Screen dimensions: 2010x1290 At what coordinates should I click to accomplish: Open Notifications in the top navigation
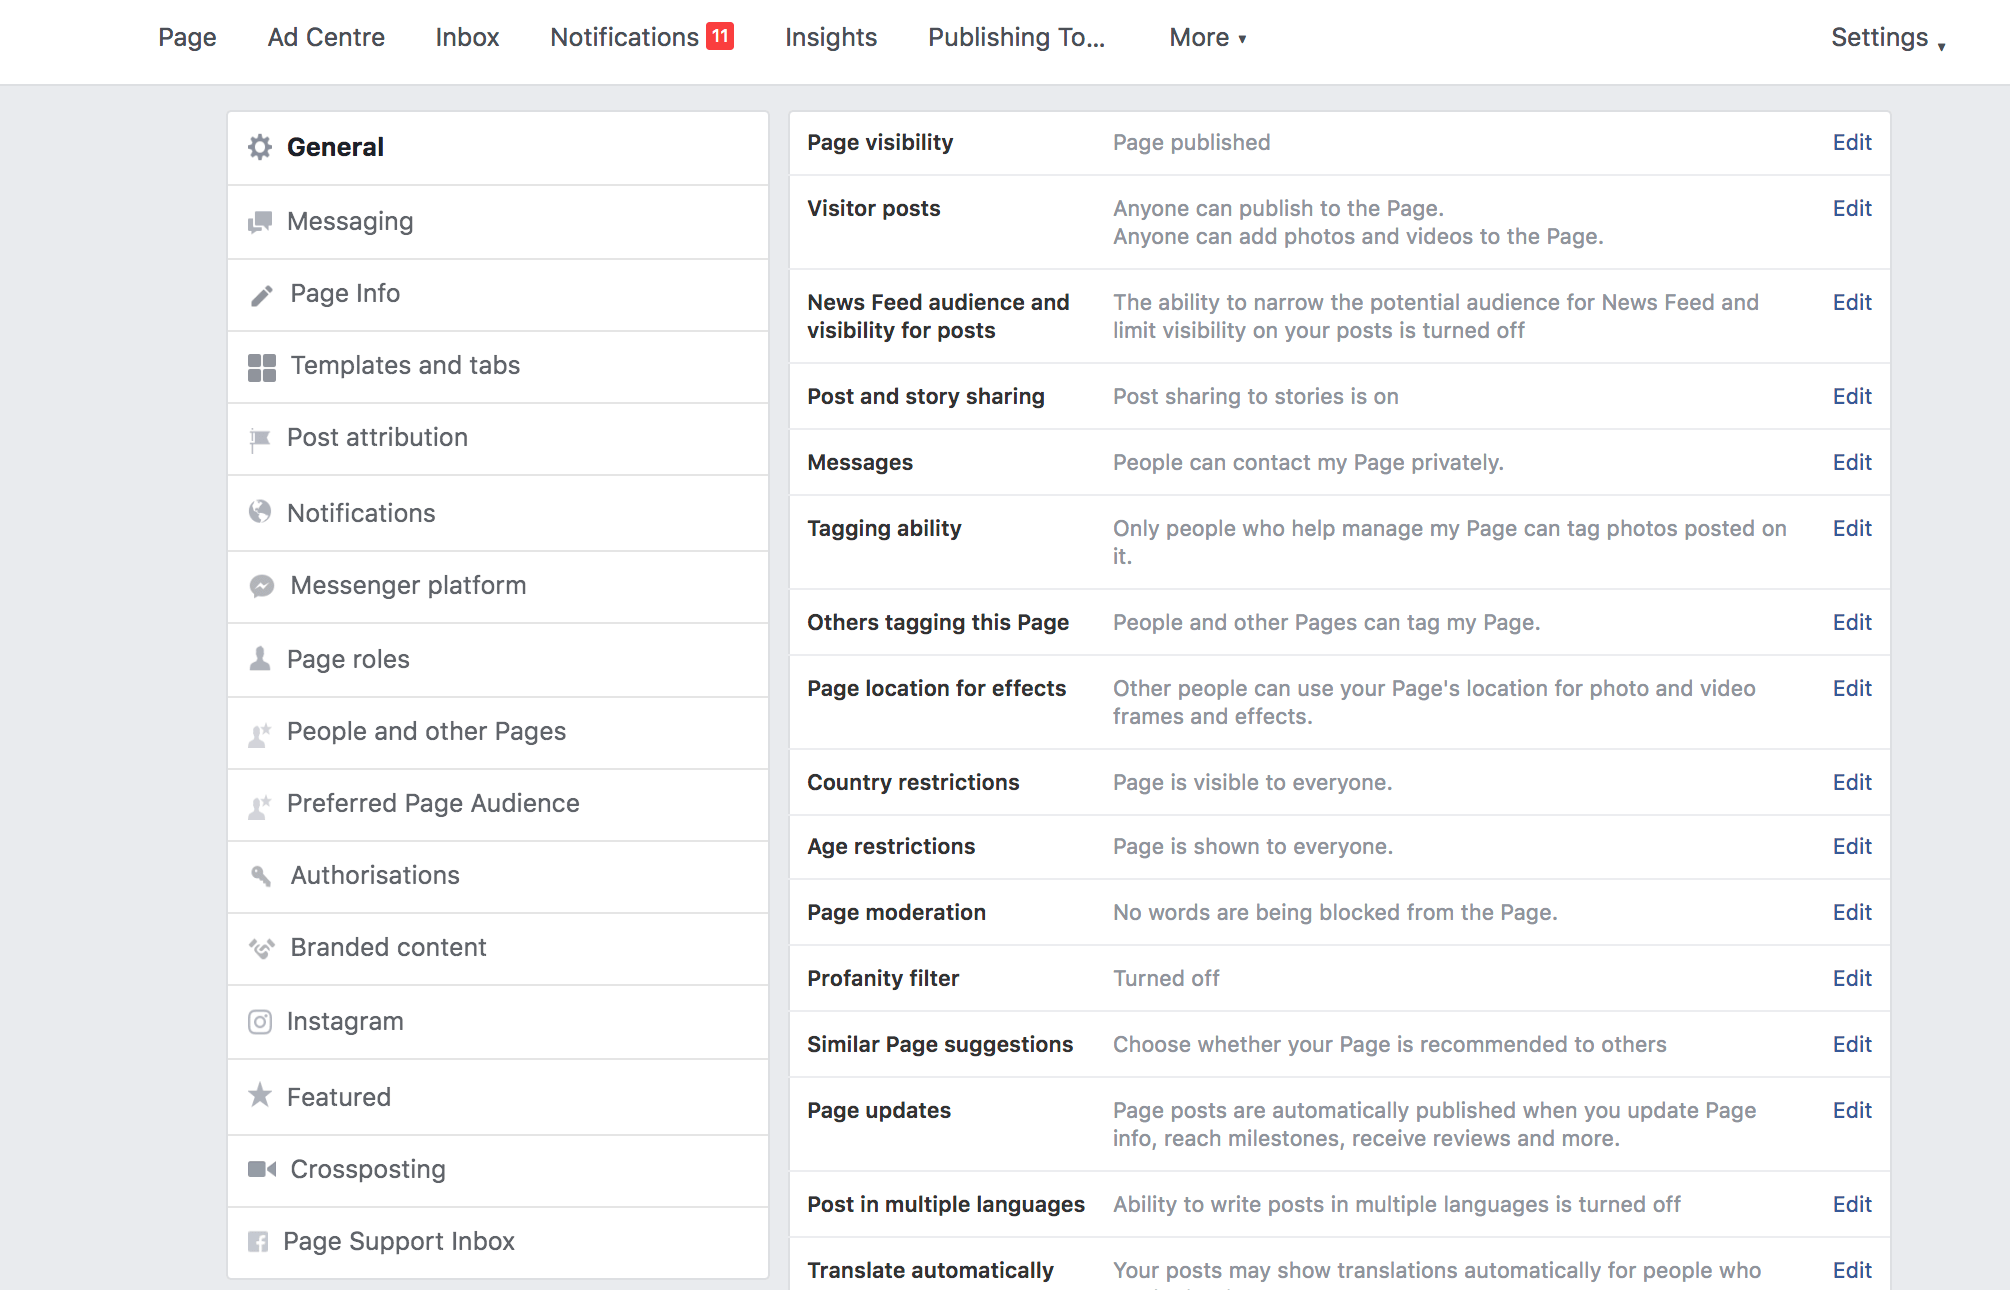pyautogui.click(x=624, y=37)
